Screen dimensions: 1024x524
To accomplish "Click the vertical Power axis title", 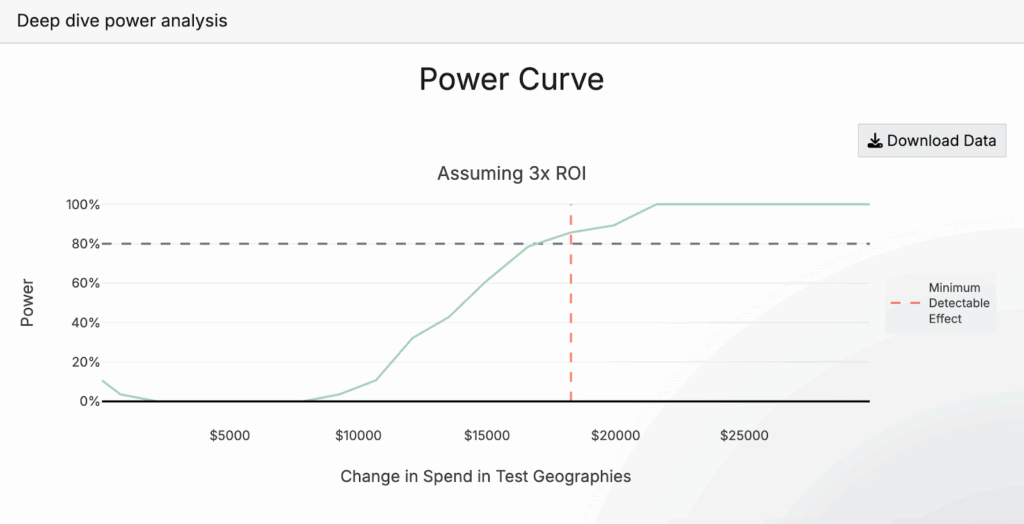I will click(x=28, y=302).
